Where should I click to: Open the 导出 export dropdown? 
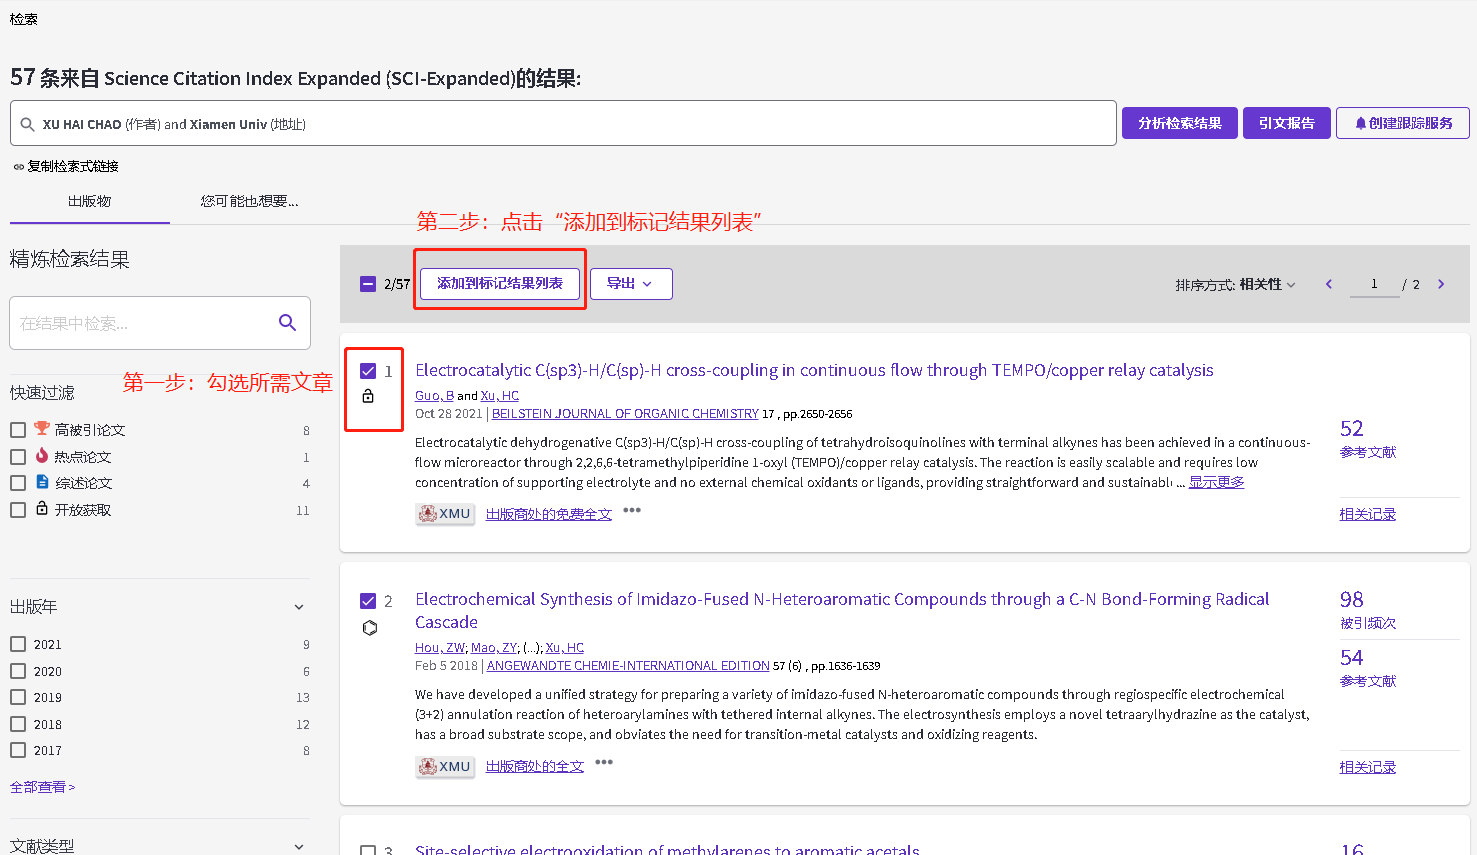coord(630,284)
